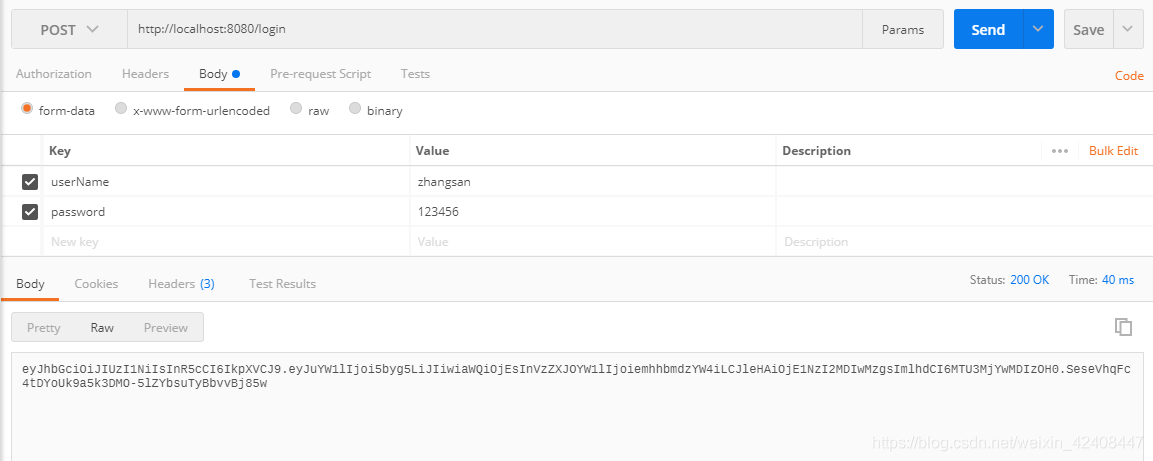
Task: Switch the response view to Preview
Action: pos(166,328)
